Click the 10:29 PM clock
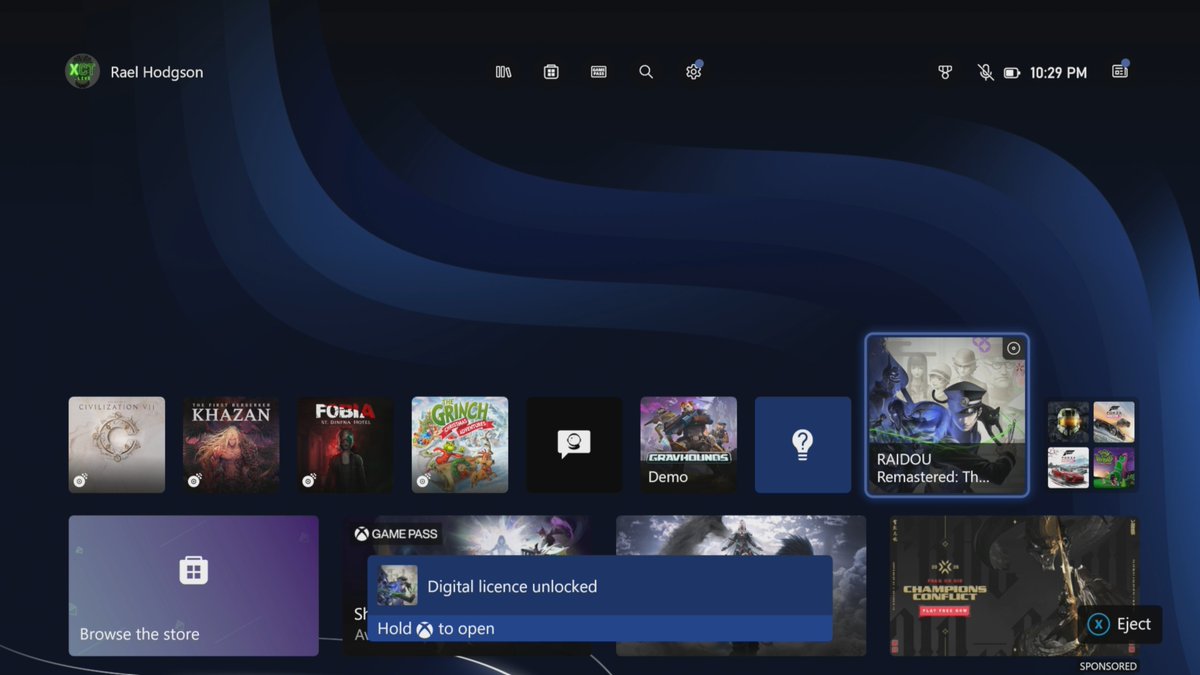The width and height of the screenshot is (1200, 675). click(x=1058, y=73)
